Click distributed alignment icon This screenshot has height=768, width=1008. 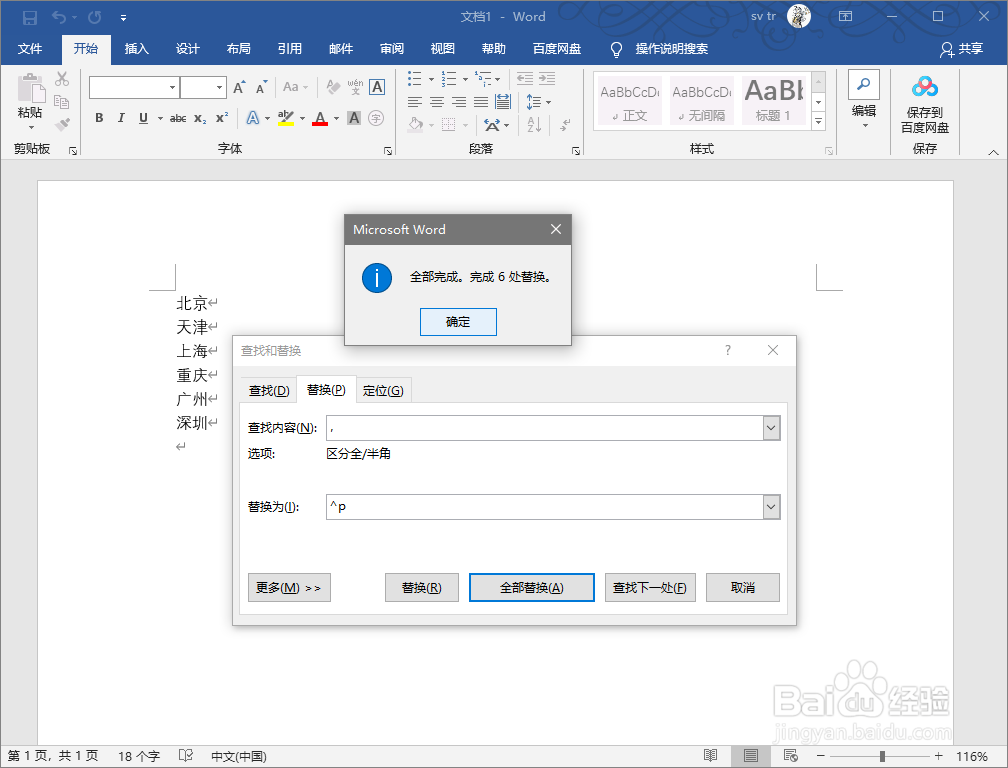click(503, 102)
